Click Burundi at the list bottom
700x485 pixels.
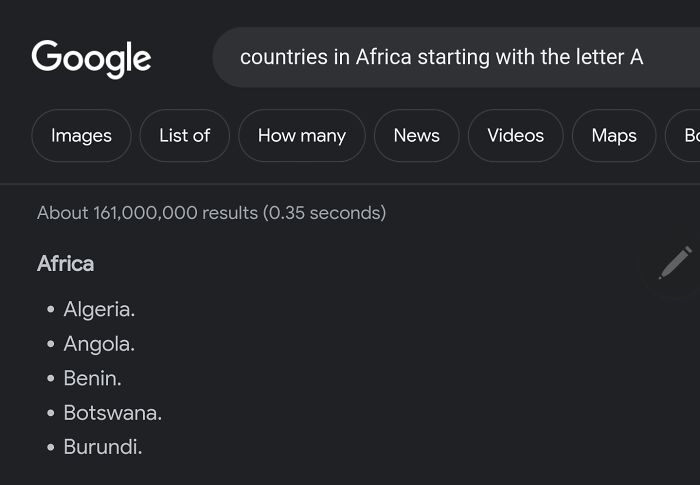click(102, 447)
